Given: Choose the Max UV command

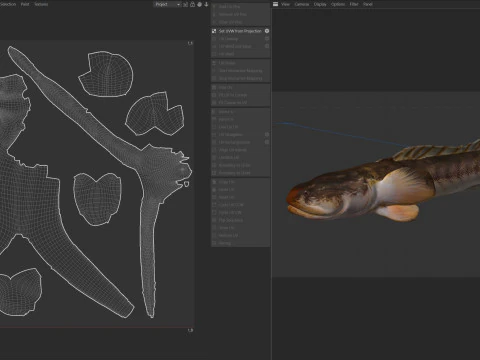Looking at the screenshot, I should 225,87.
